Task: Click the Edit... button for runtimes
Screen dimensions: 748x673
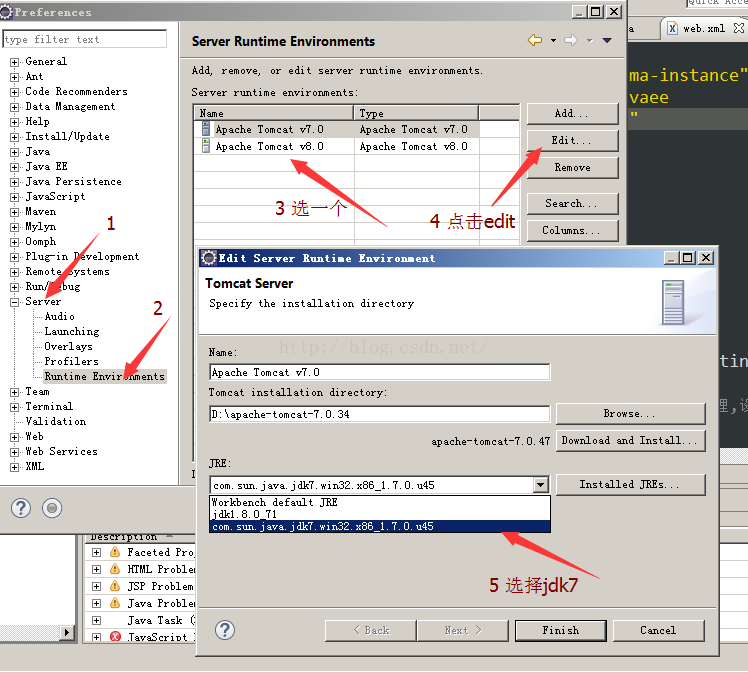Action: [x=572, y=140]
